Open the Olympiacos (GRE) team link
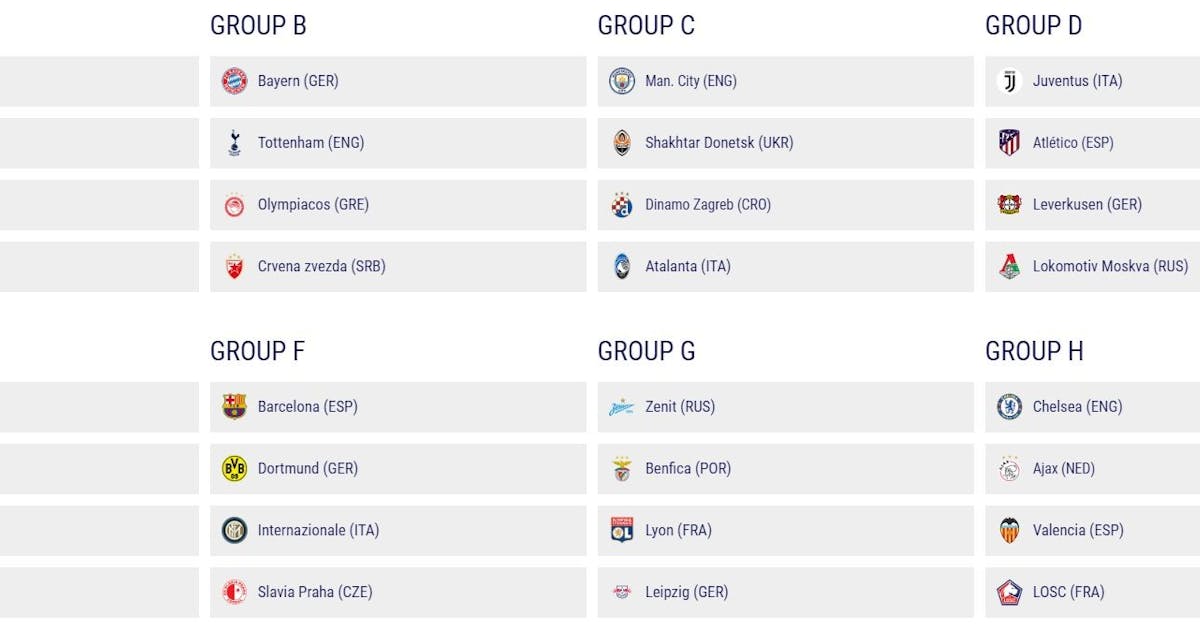Viewport: 1200px width, 630px height. pyautogui.click(x=313, y=205)
